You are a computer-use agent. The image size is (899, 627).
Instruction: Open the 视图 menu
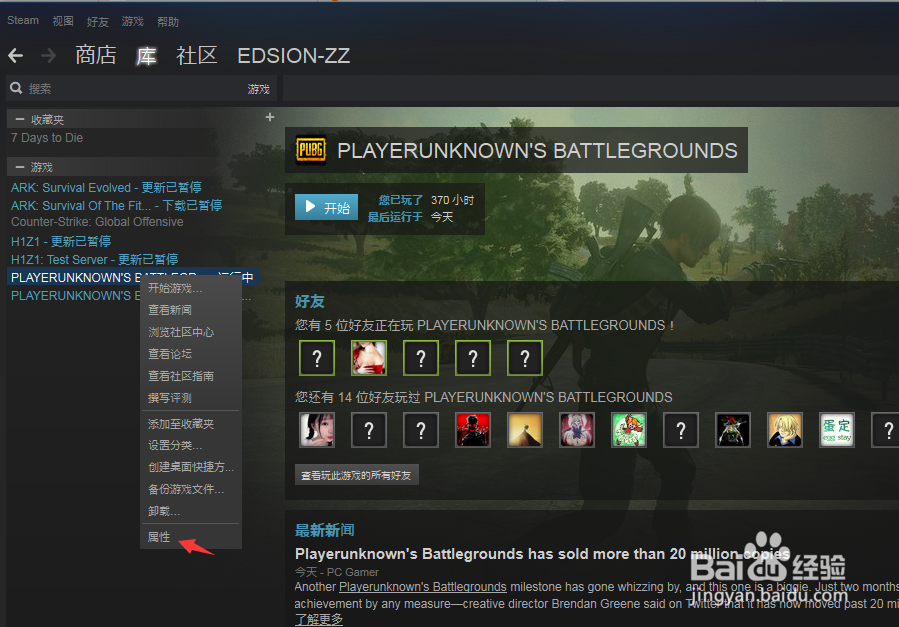(x=63, y=21)
